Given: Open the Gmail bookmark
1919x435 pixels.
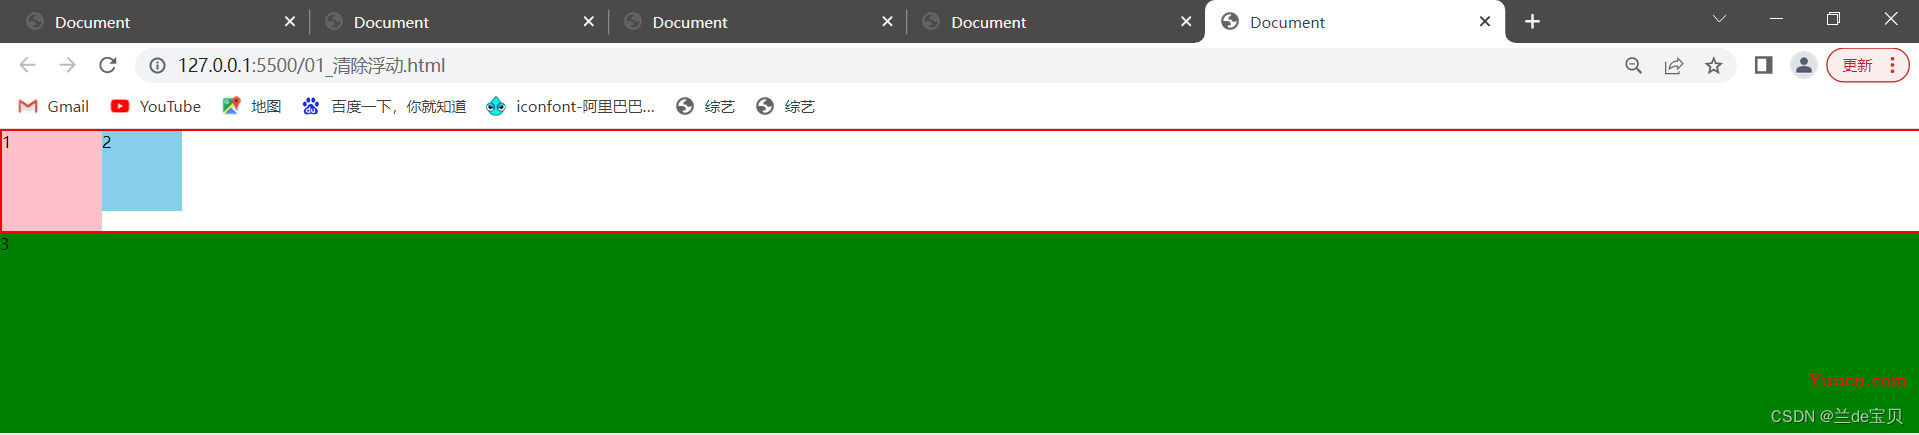Looking at the screenshot, I should [54, 106].
